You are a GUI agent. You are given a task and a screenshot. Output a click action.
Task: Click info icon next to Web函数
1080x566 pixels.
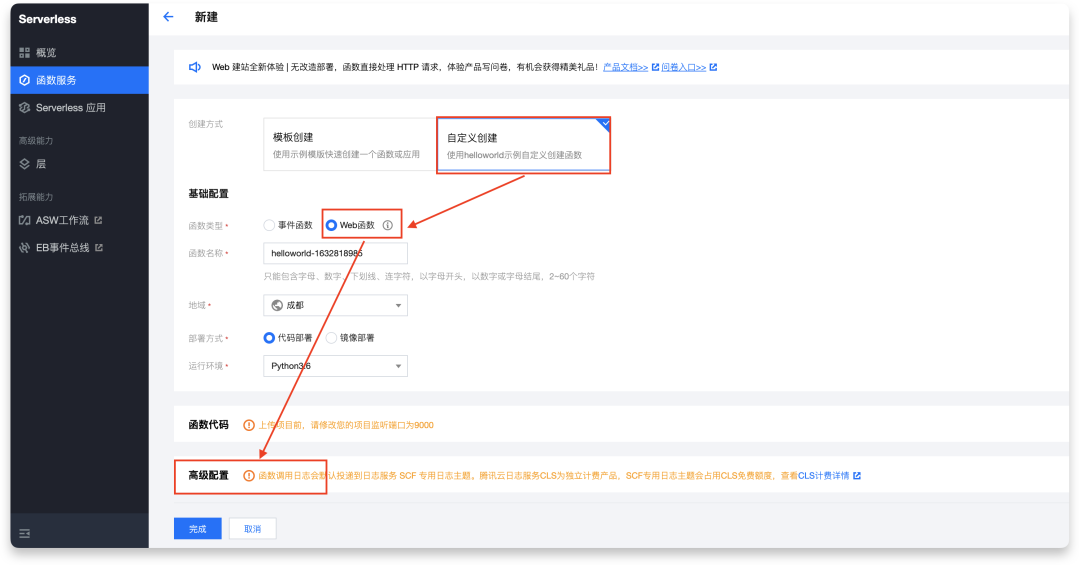click(x=388, y=225)
